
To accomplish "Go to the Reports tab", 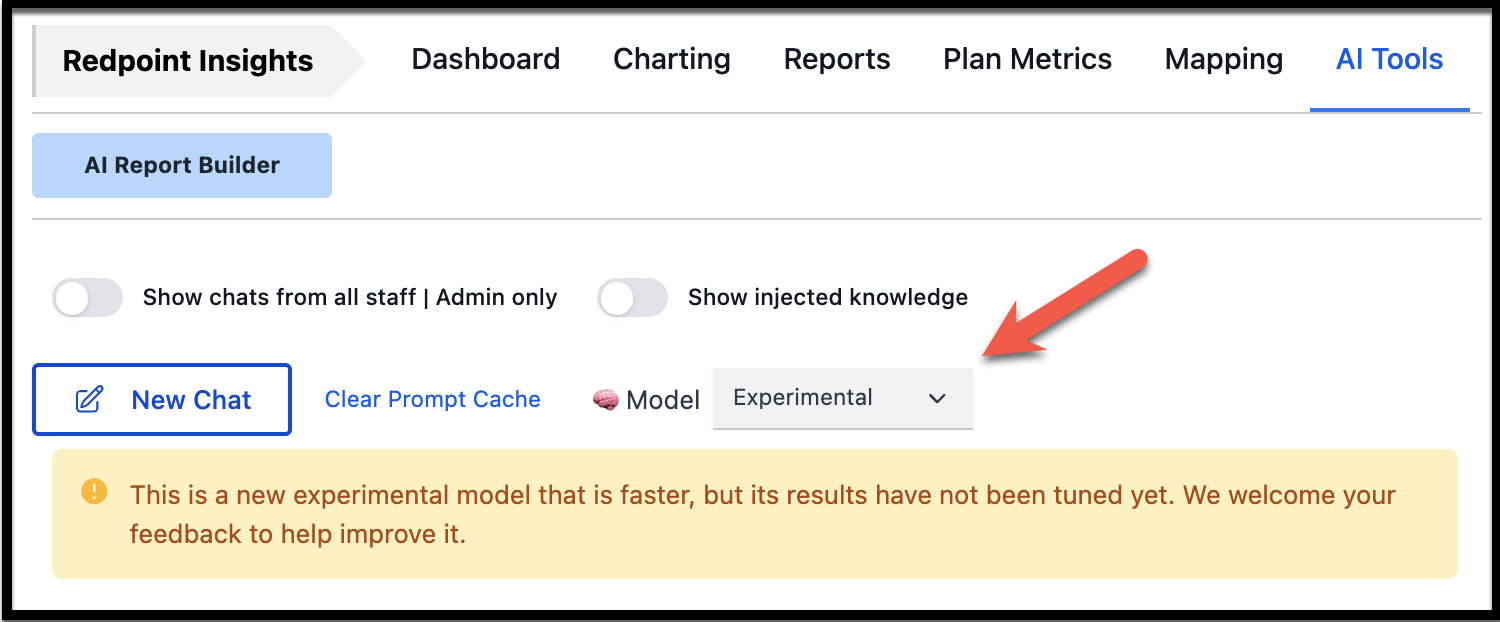I will tap(836, 60).
